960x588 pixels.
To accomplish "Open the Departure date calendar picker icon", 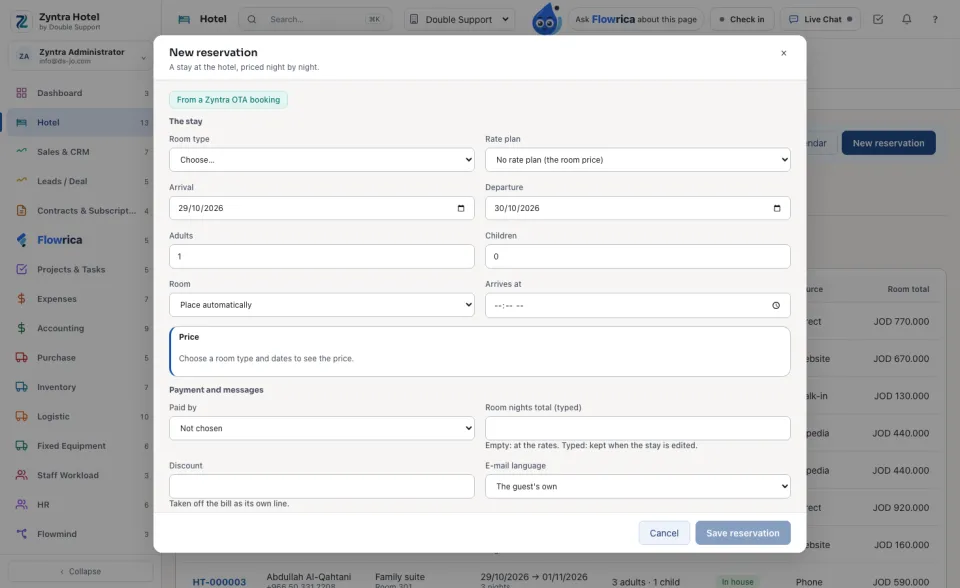I will click(777, 208).
